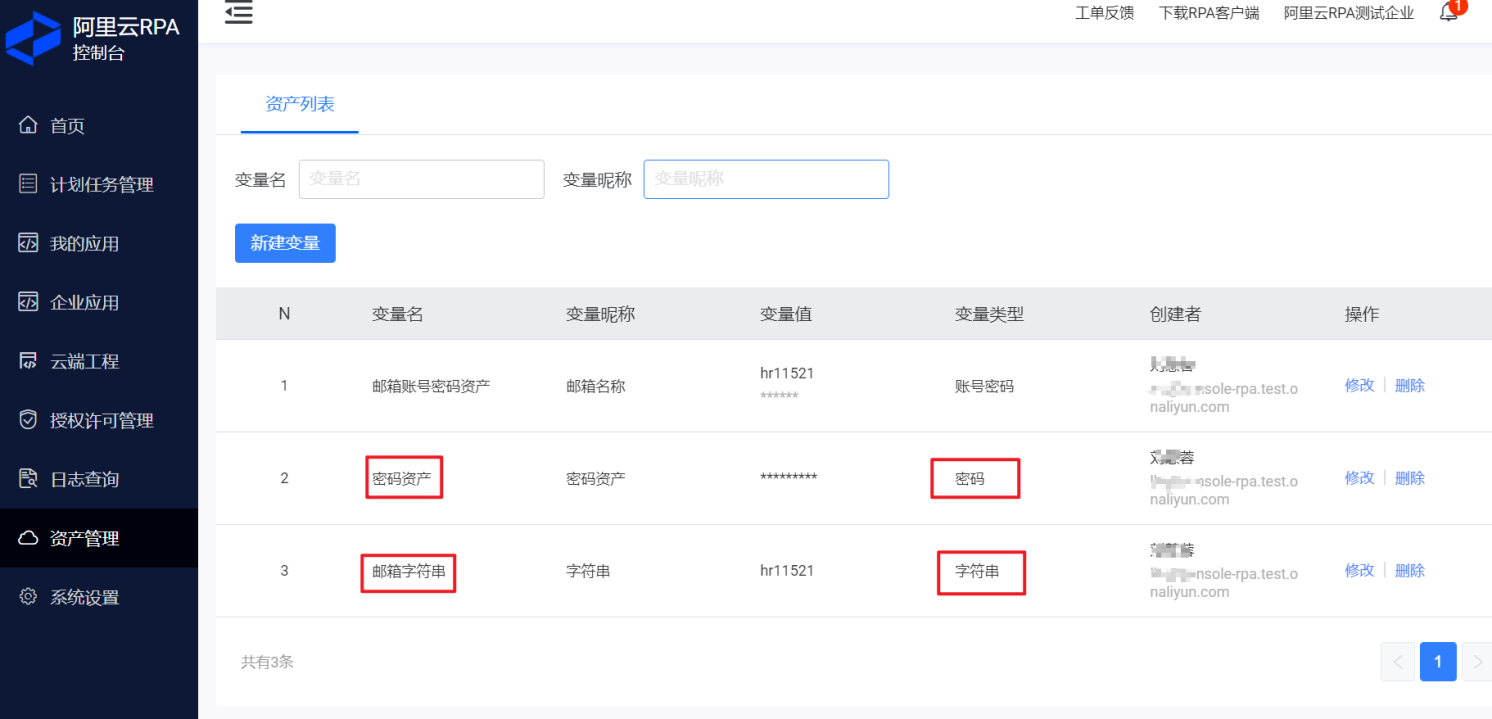The image size is (1492, 719).
Task: Click 修改 for 邮箱账号密码资产 row
Action: (x=1359, y=385)
